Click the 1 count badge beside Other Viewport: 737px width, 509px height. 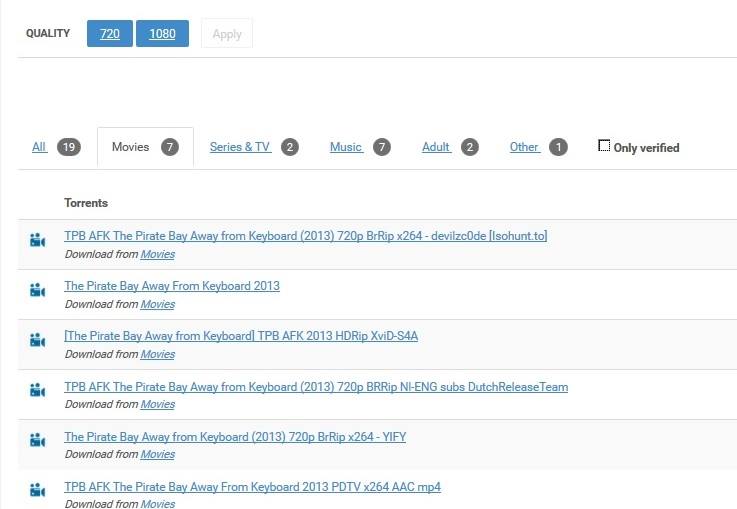pos(558,147)
